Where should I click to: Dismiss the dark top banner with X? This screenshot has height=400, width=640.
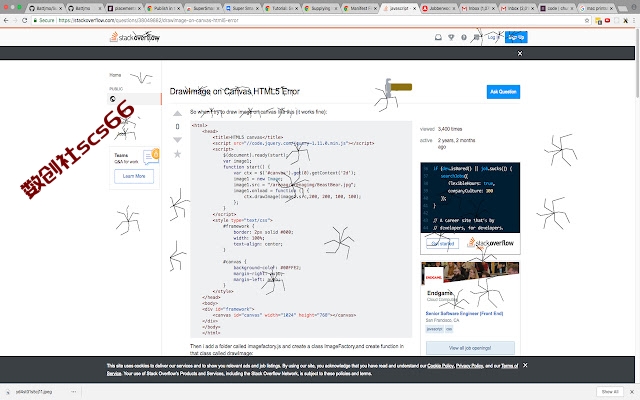520,53
